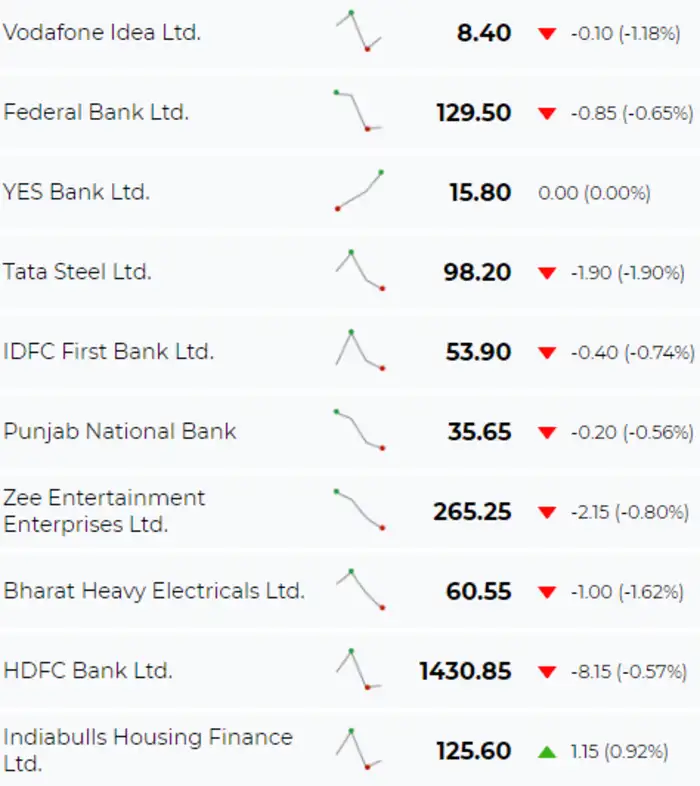The image size is (700, 786).
Task: Click green up arrow for Indiabulls Housing
Action: (546, 751)
